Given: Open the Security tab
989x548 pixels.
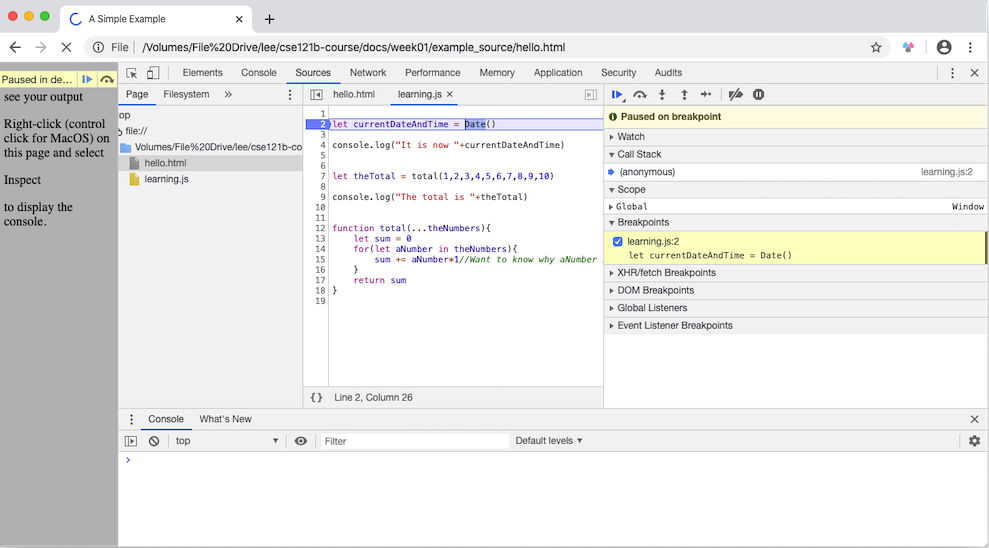Looking at the screenshot, I should pos(618,73).
